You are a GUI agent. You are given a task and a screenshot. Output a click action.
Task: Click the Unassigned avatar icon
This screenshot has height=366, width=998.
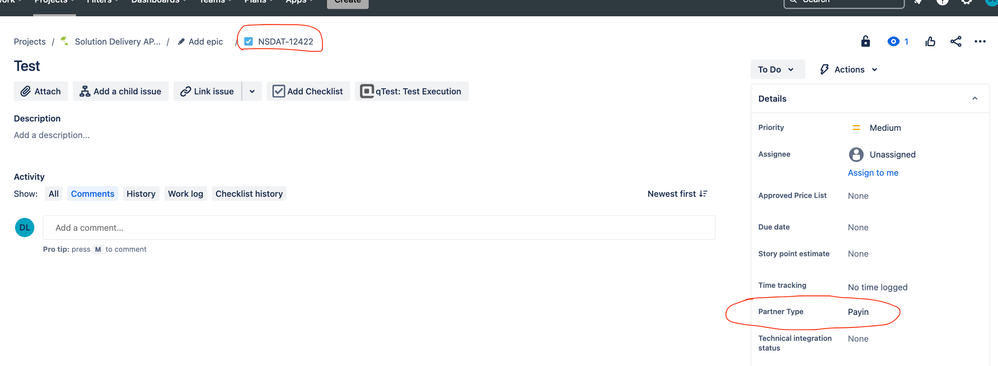point(856,154)
